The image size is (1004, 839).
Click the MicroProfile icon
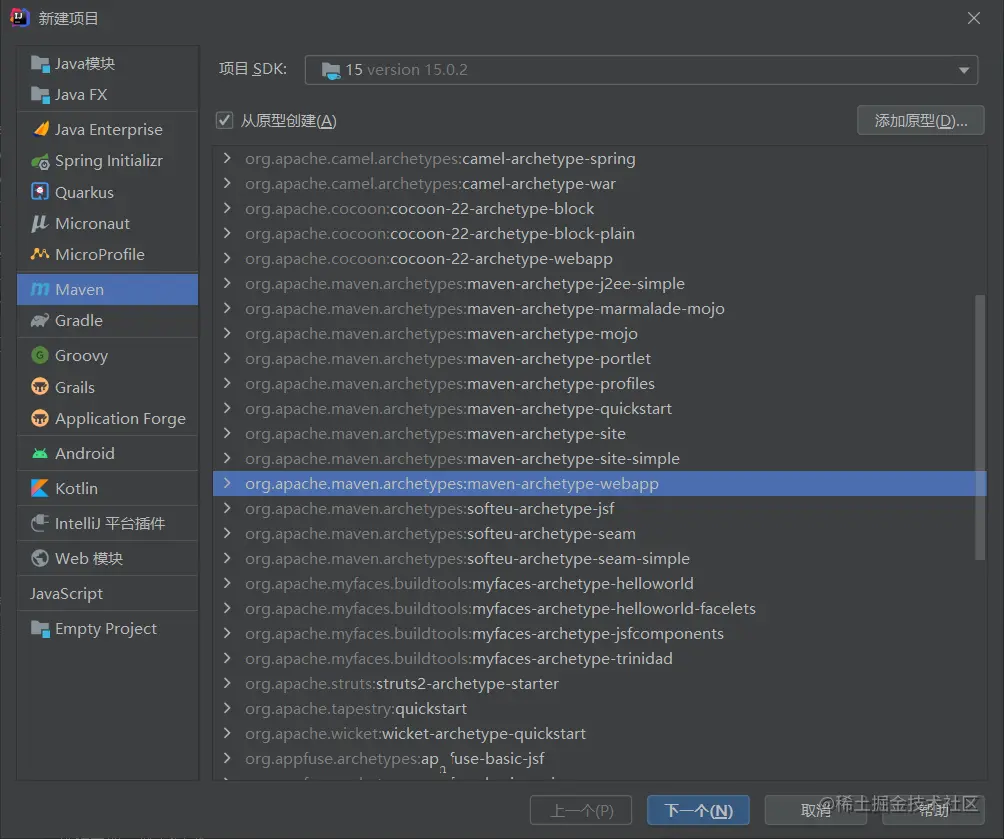(x=40, y=254)
